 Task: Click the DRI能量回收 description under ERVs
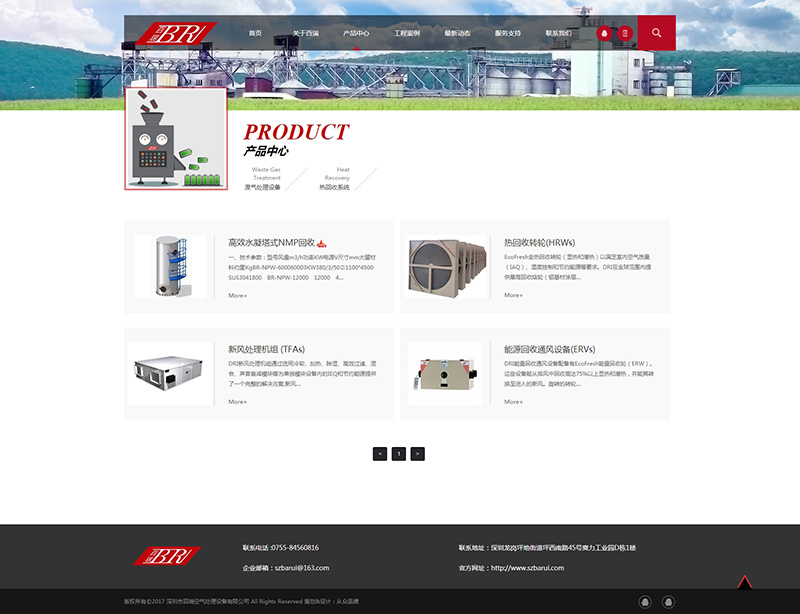click(579, 374)
